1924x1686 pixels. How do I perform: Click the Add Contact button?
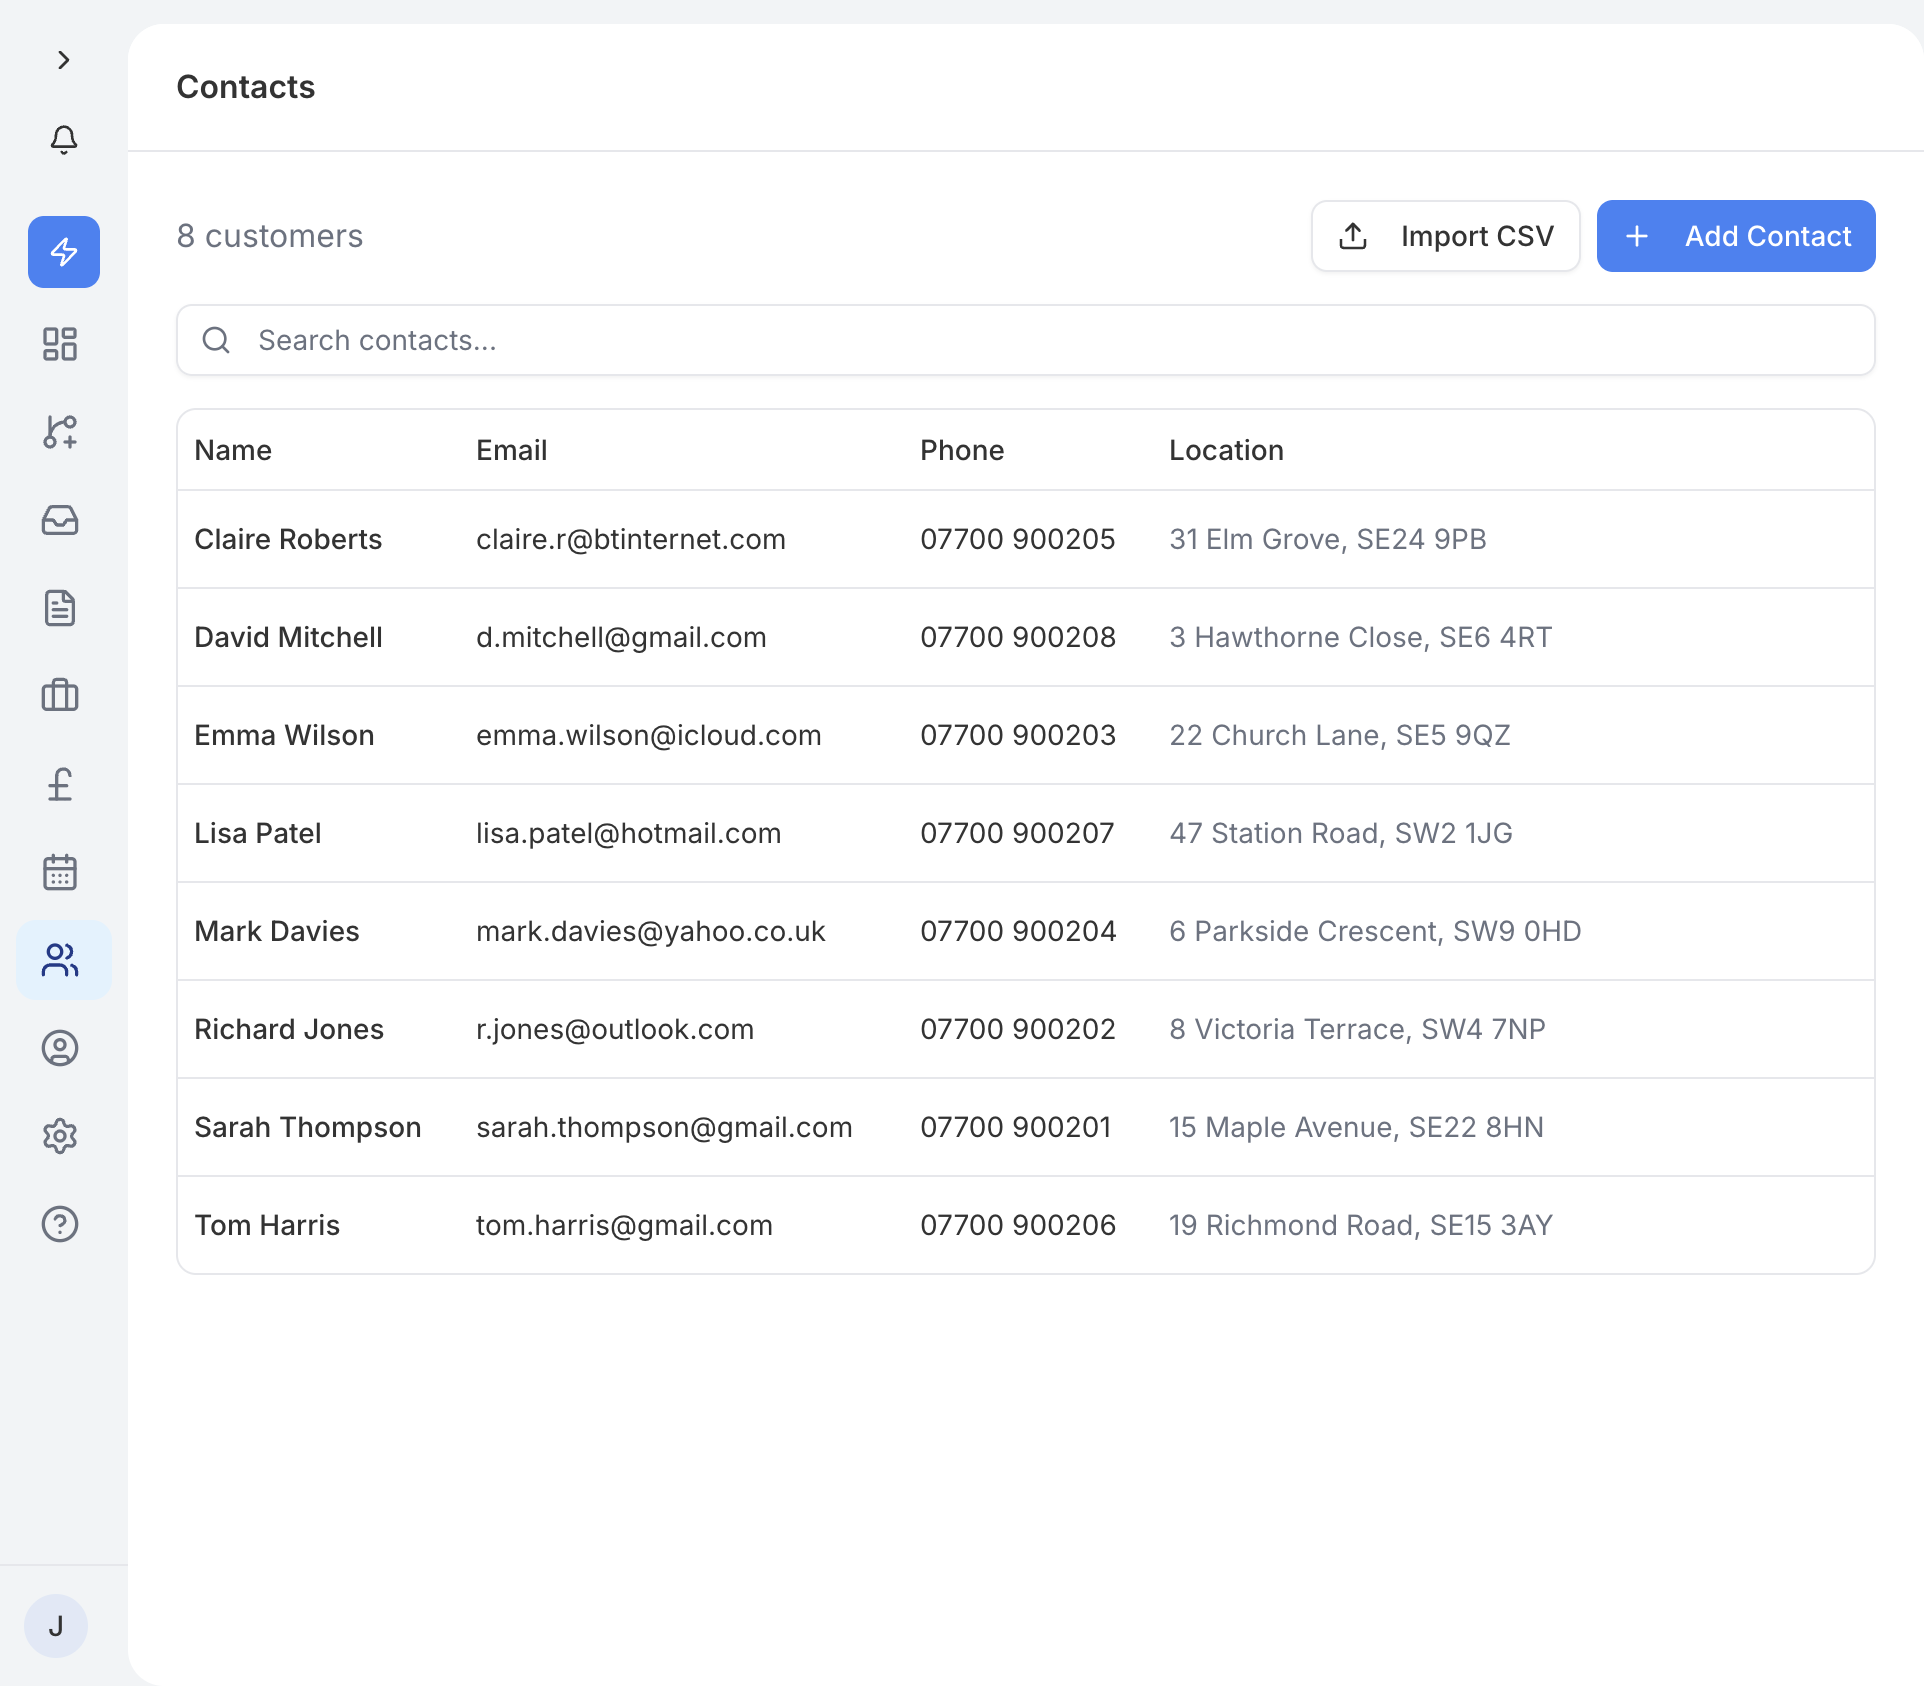[x=1735, y=236]
